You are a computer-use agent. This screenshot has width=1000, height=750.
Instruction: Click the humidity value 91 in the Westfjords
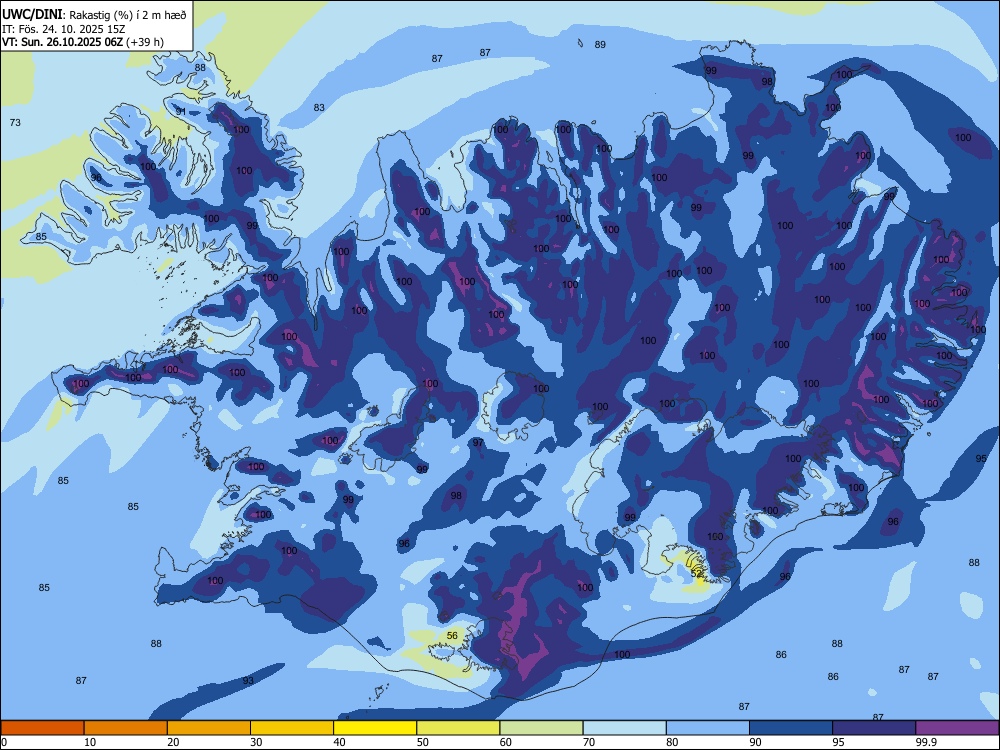[x=181, y=112]
